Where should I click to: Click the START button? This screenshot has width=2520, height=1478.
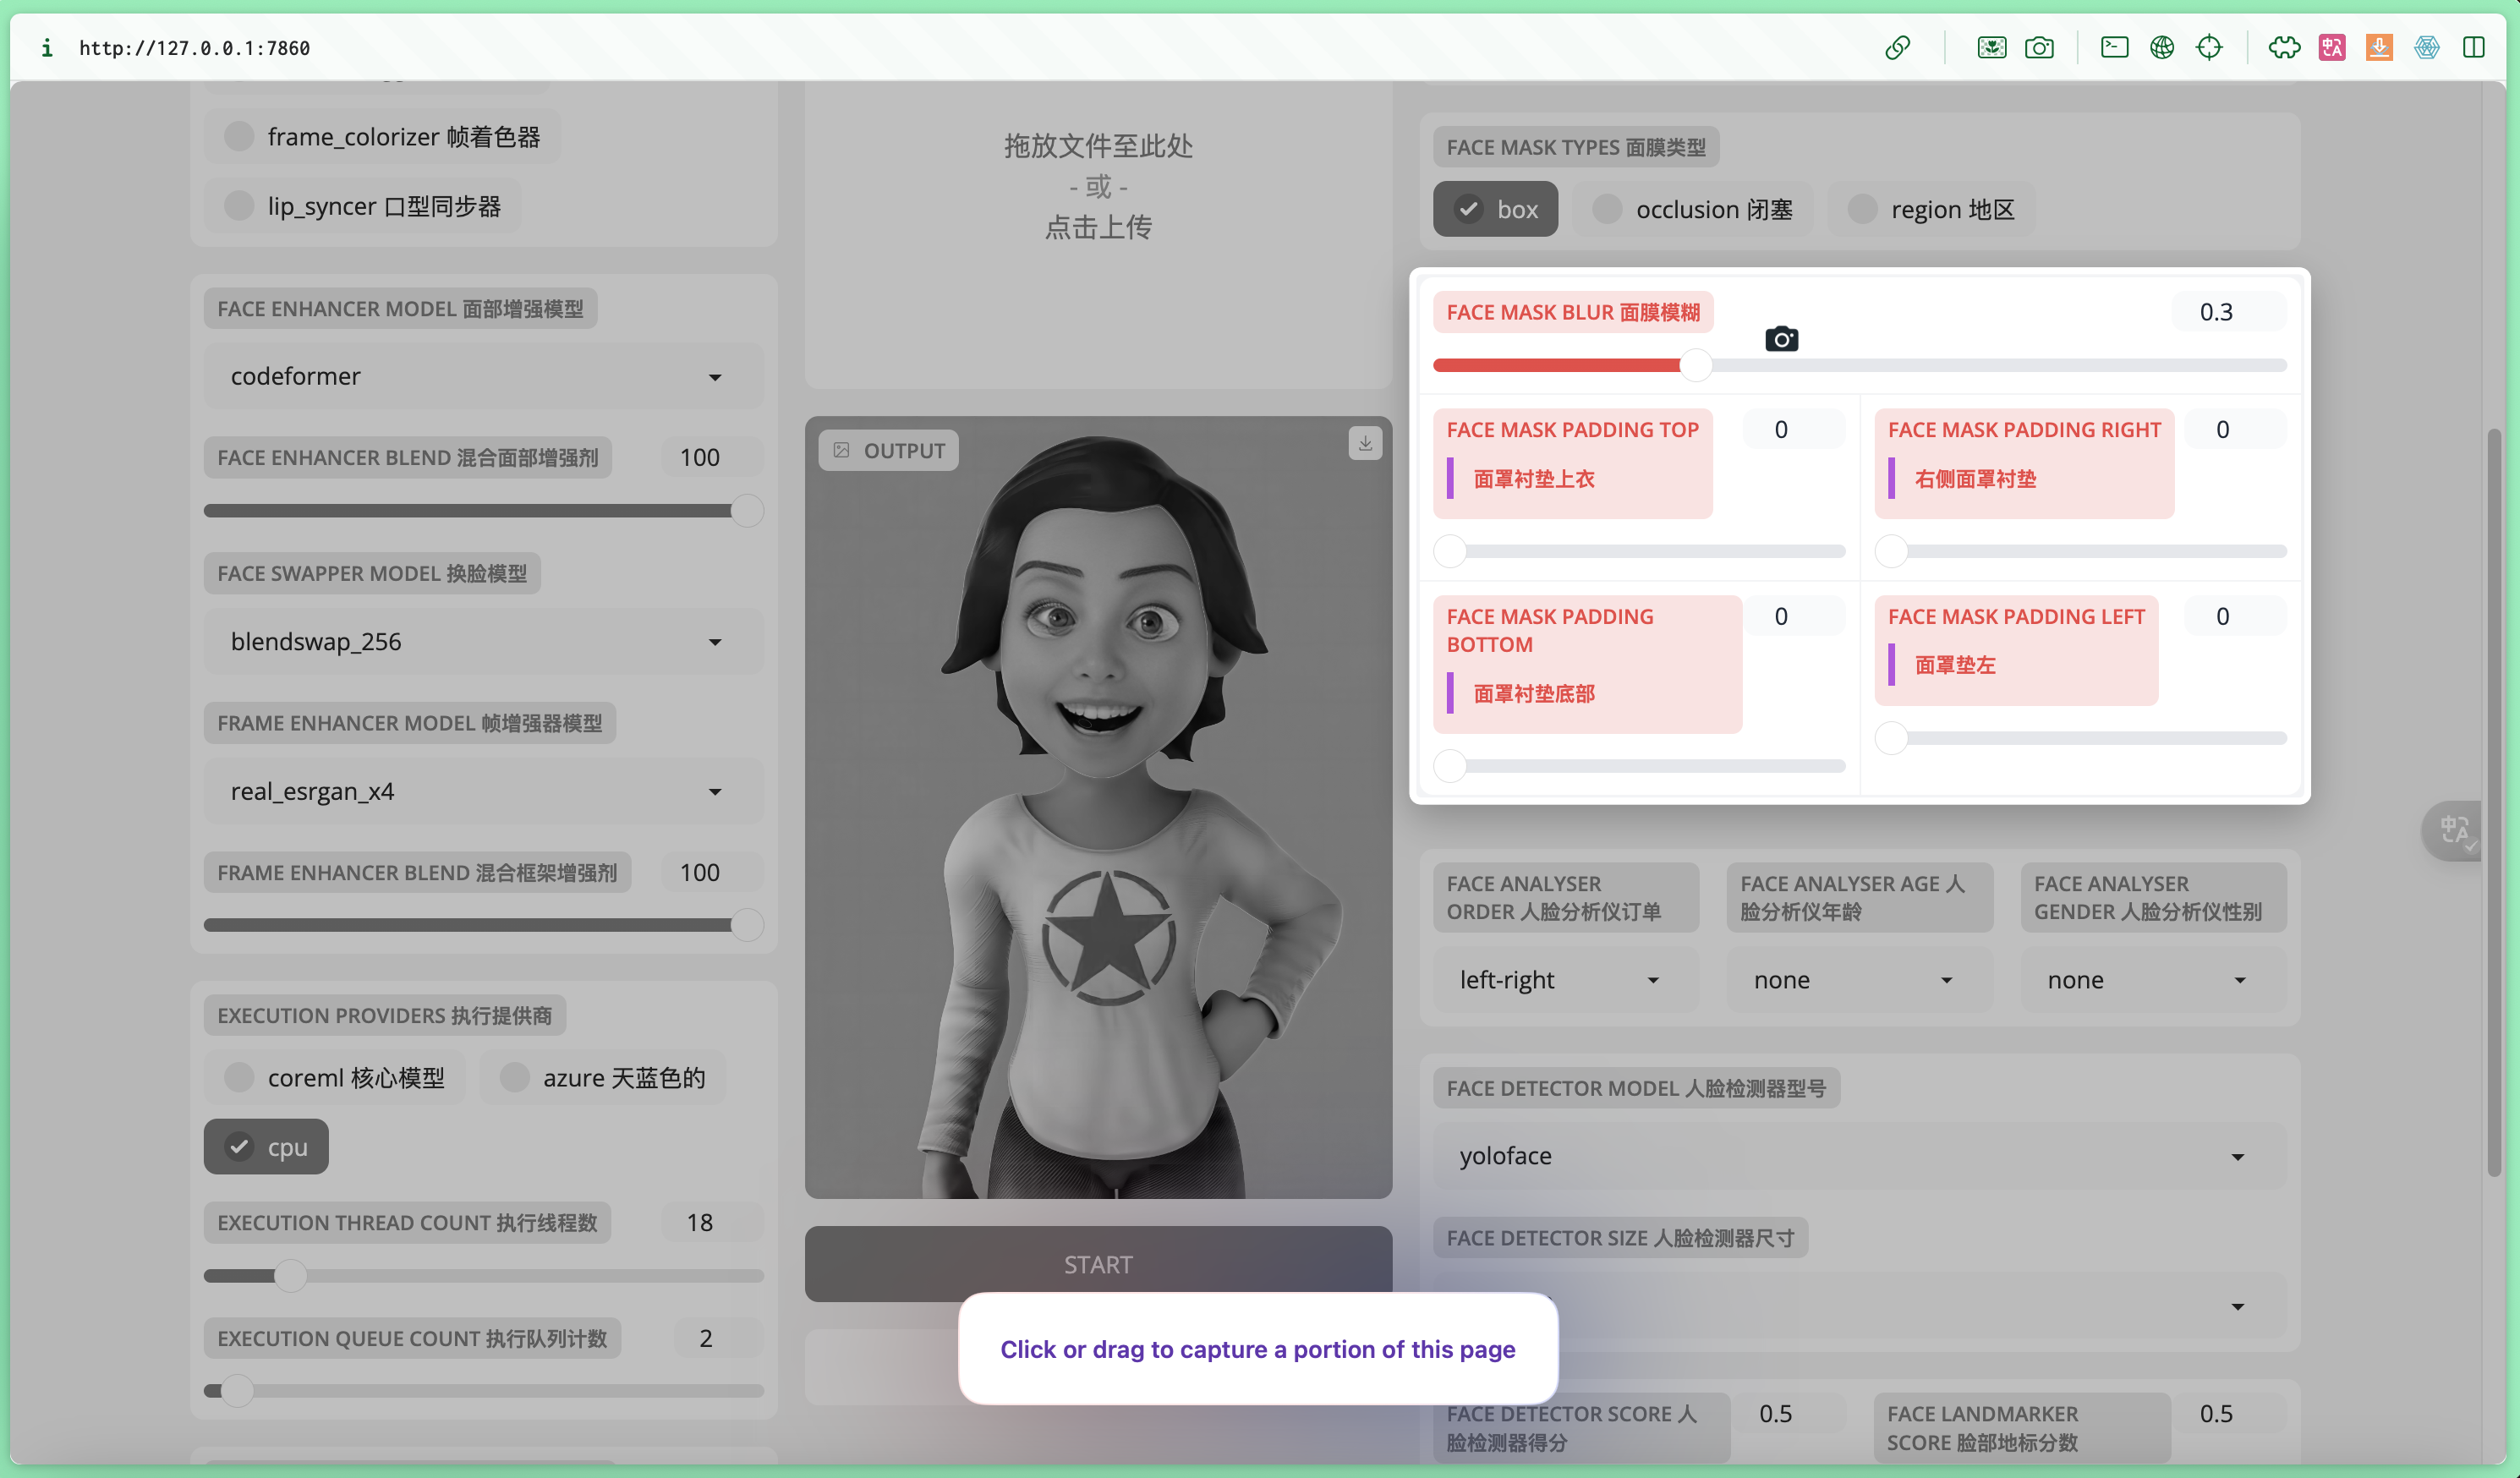point(1098,1264)
